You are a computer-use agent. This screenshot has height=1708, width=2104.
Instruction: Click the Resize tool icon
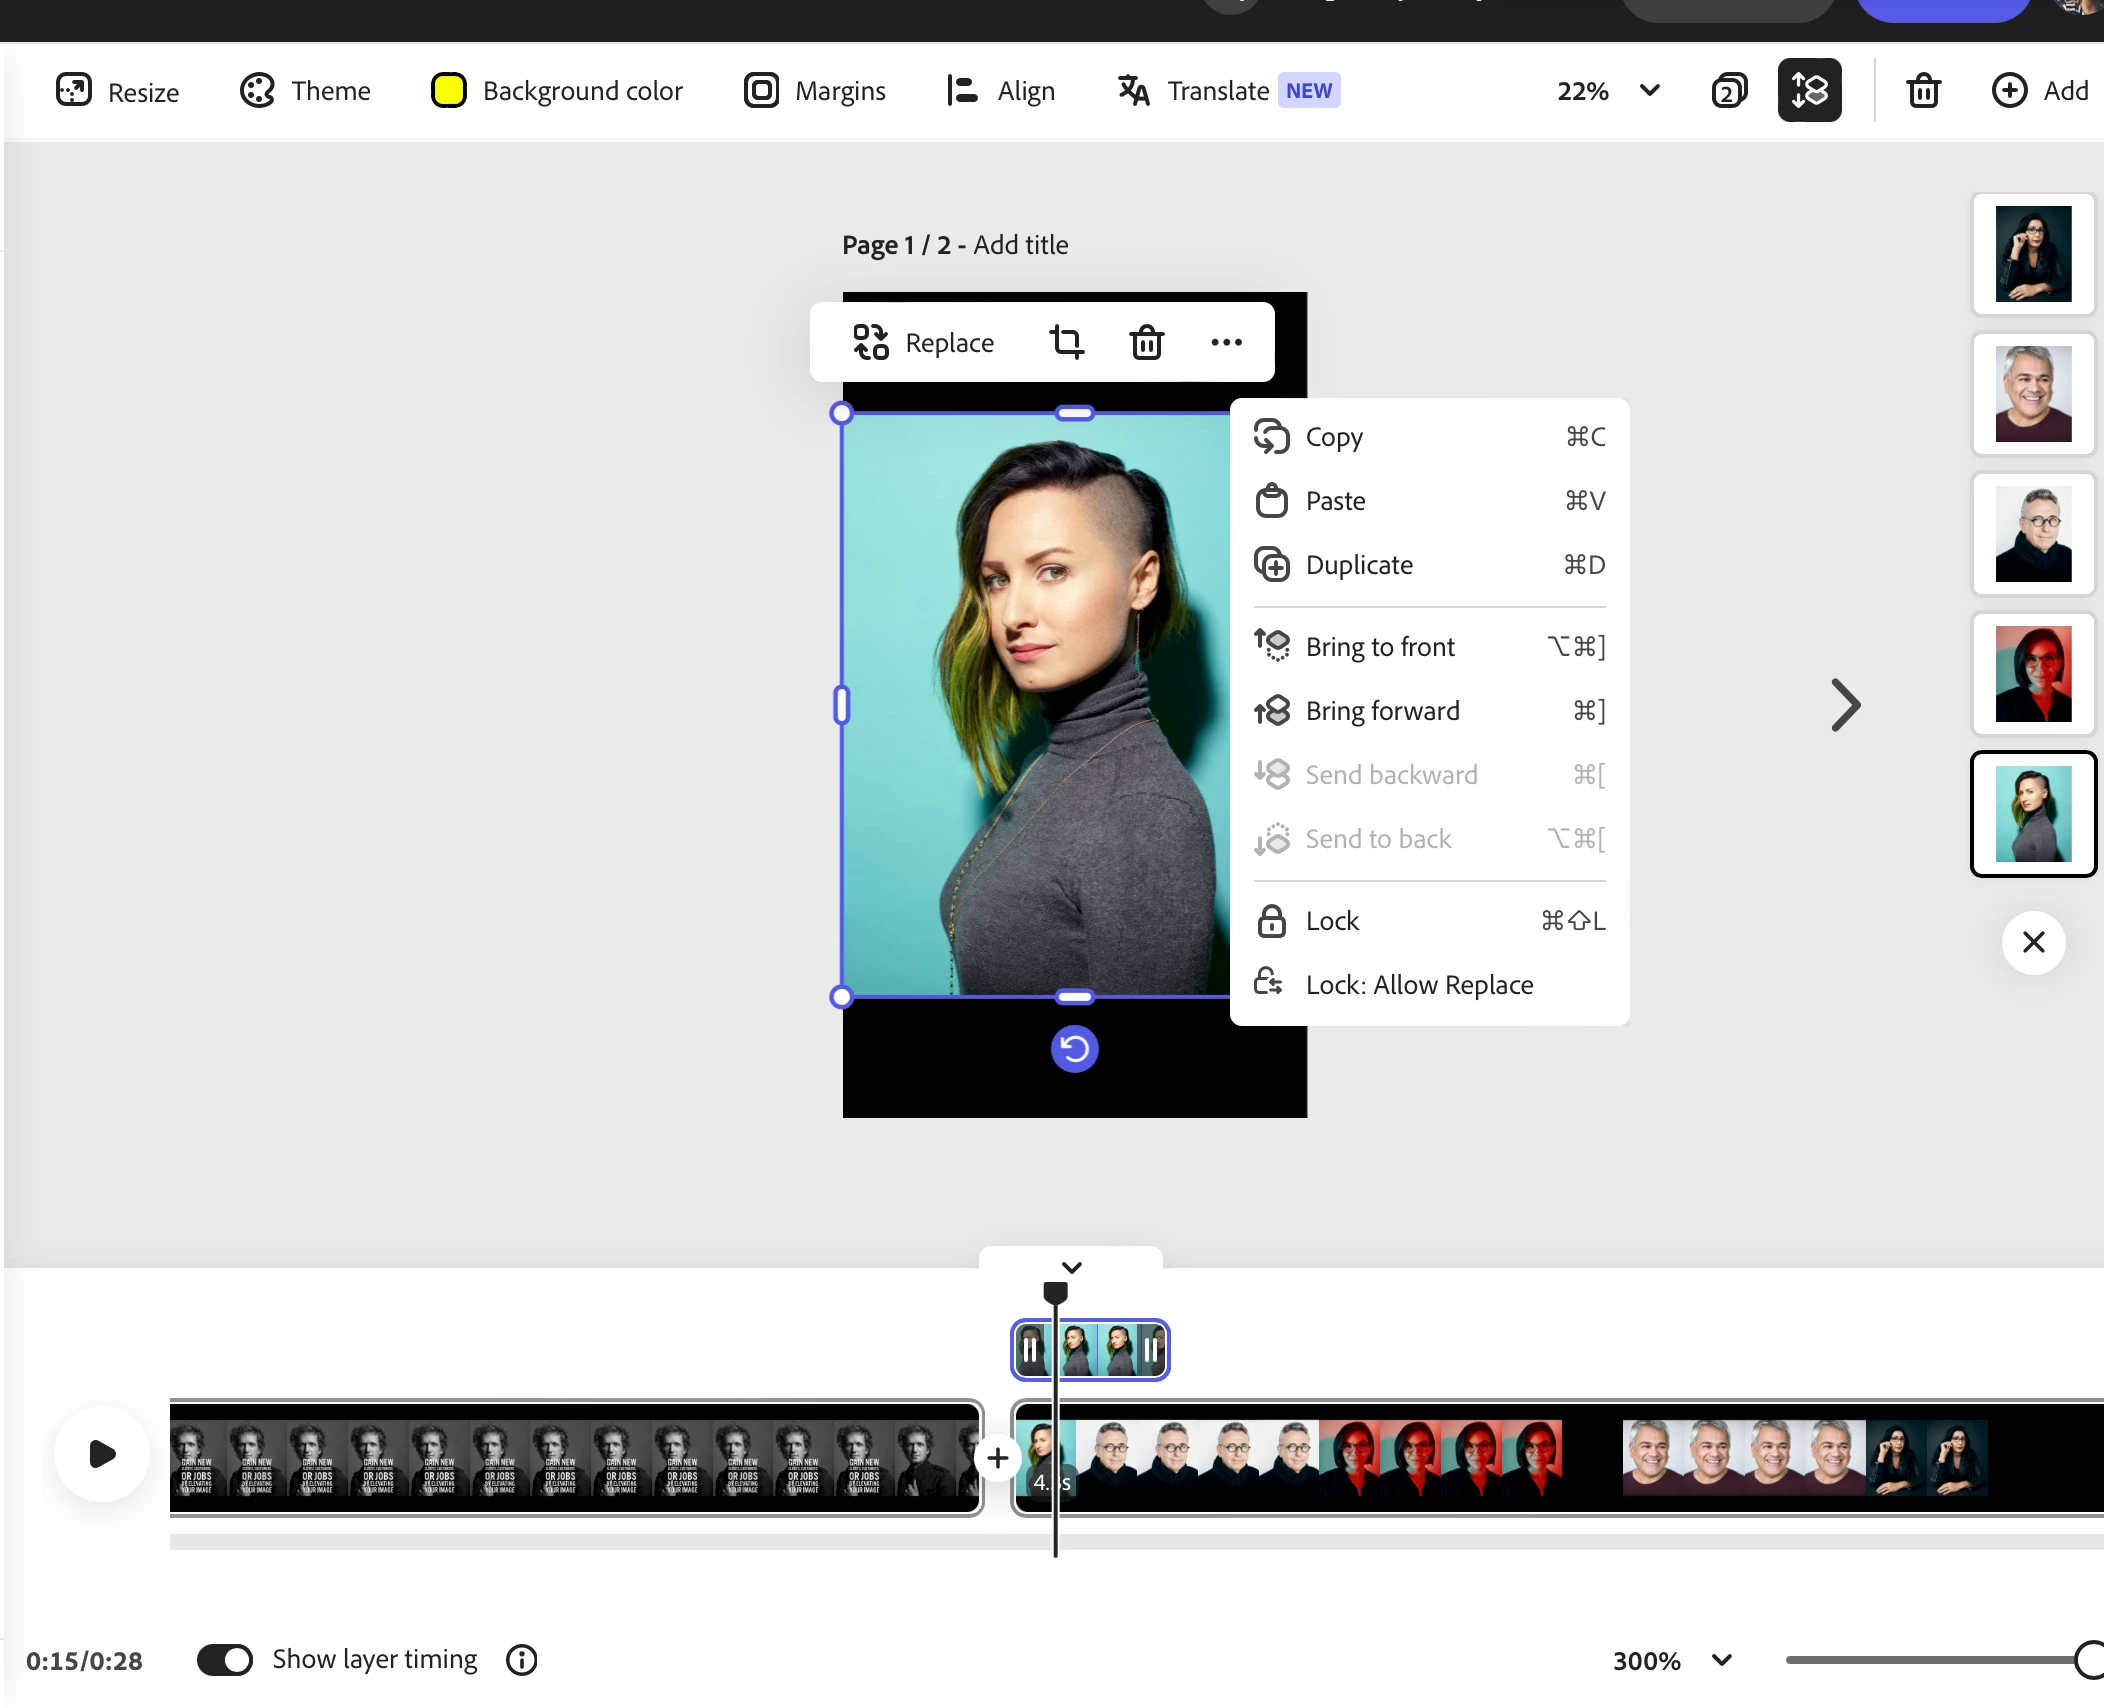(x=74, y=91)
